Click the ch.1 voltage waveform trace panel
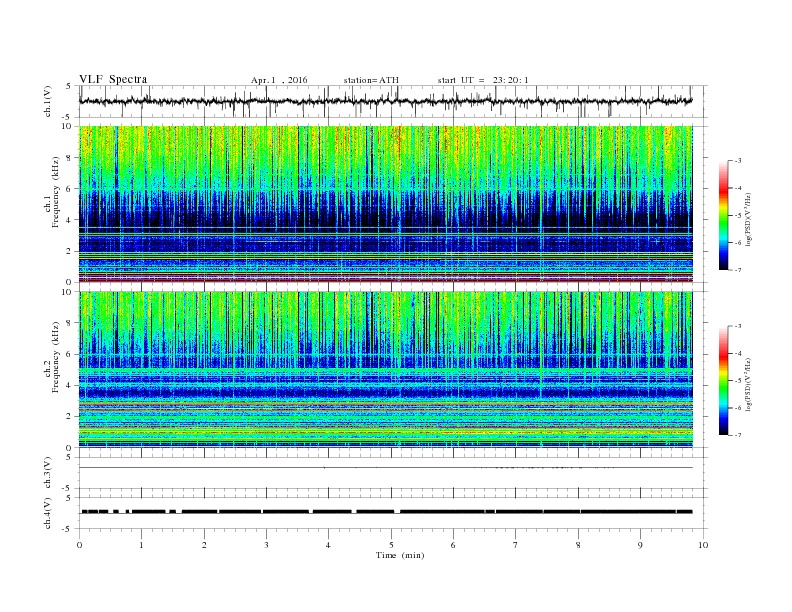 (x=393, y=101)
